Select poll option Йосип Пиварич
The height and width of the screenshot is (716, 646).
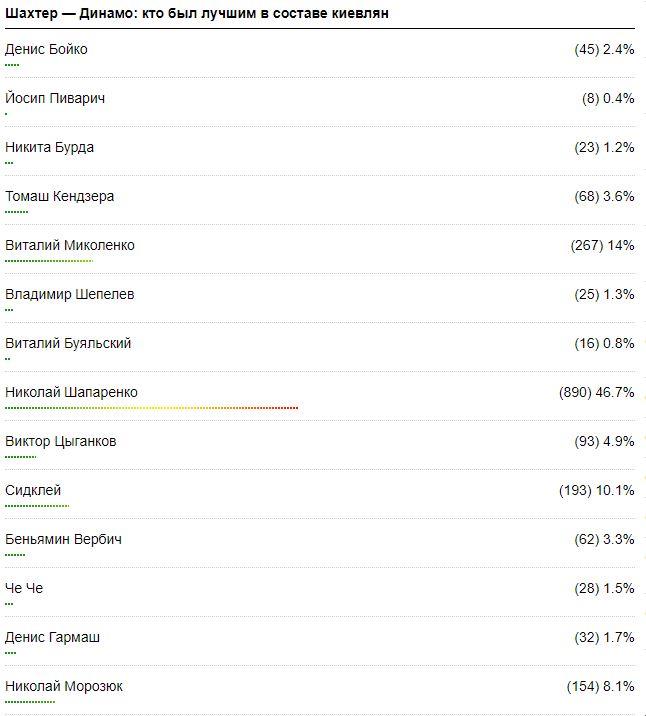click(x=55, y=98)
